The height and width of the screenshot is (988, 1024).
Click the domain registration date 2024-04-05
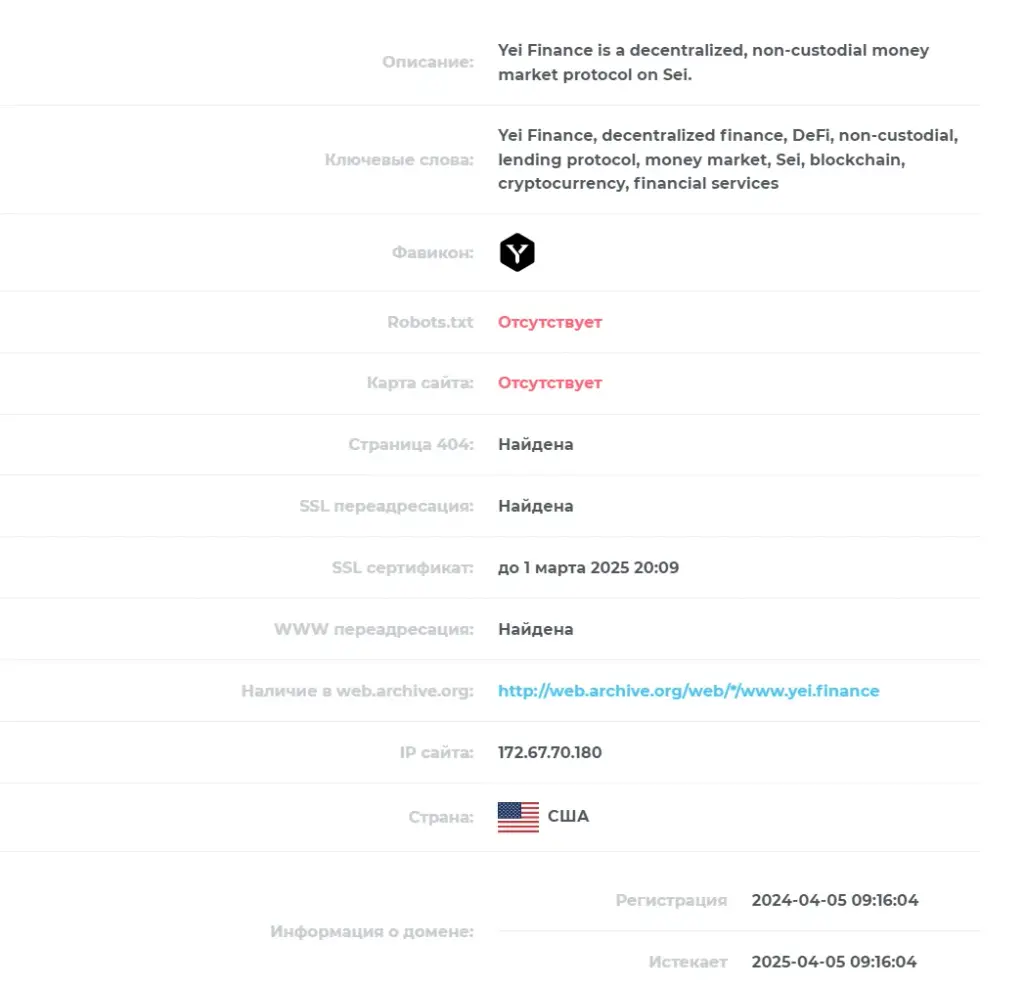pos(835,900)
